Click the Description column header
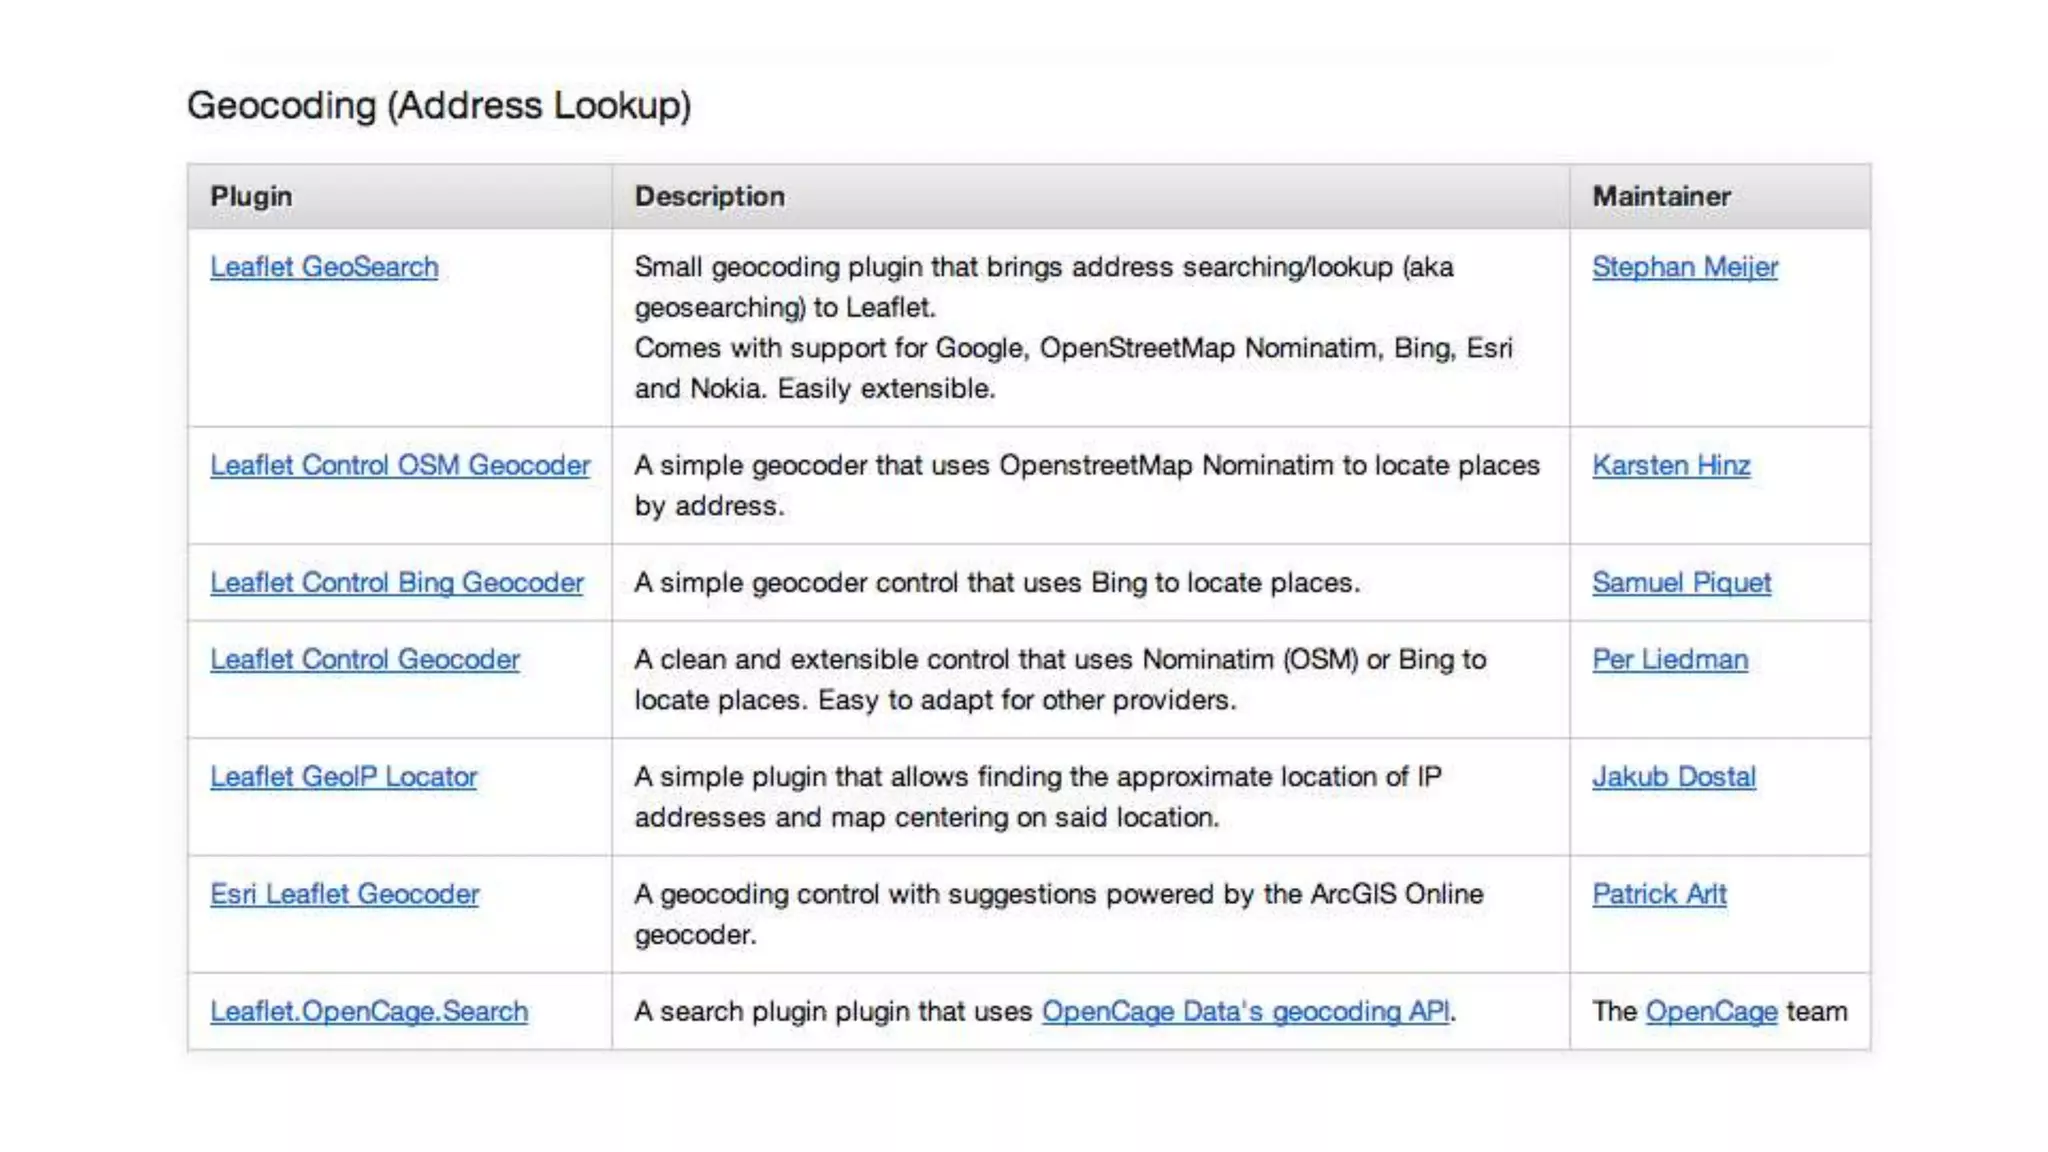Screen dimensions: 2048x1152 pos(709,196)
